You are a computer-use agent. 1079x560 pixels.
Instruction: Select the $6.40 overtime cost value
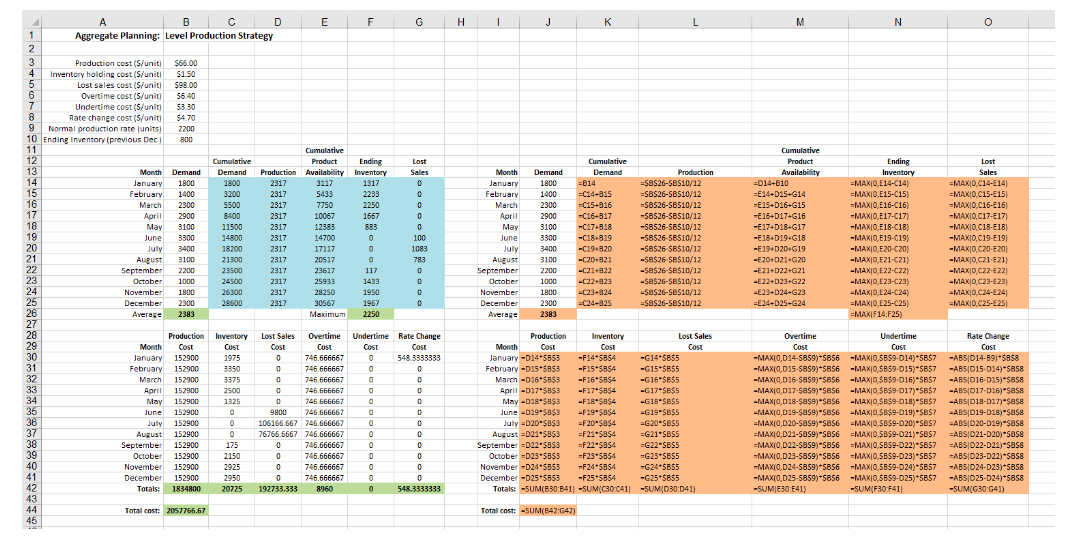186,96
